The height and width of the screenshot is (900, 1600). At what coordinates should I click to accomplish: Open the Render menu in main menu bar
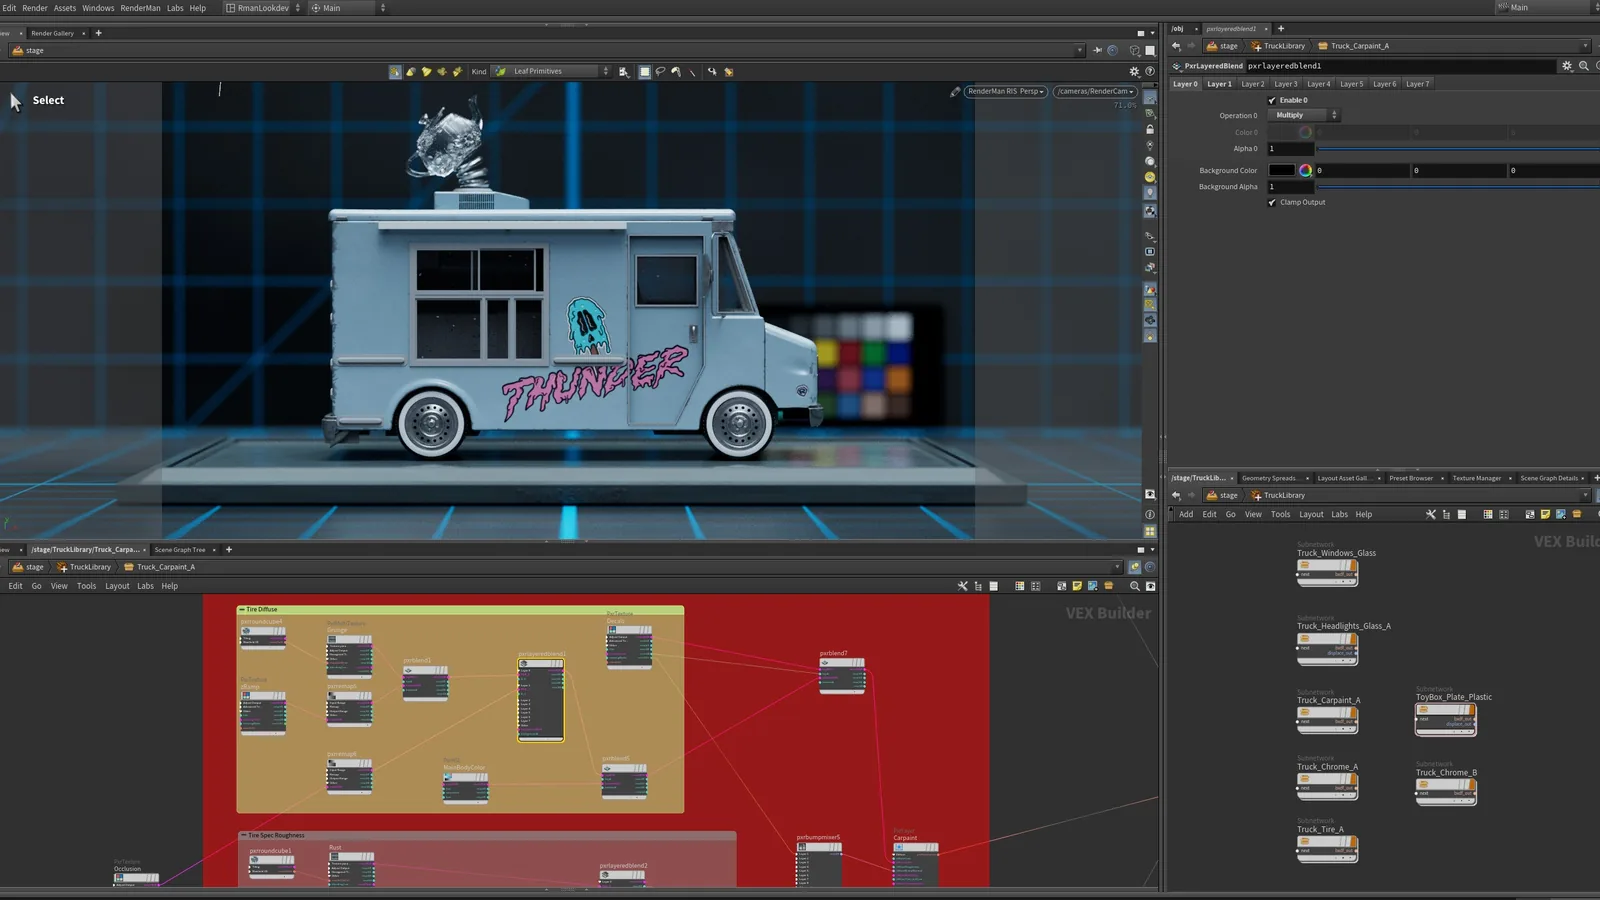pyautogui.click(x=35, y=8)
